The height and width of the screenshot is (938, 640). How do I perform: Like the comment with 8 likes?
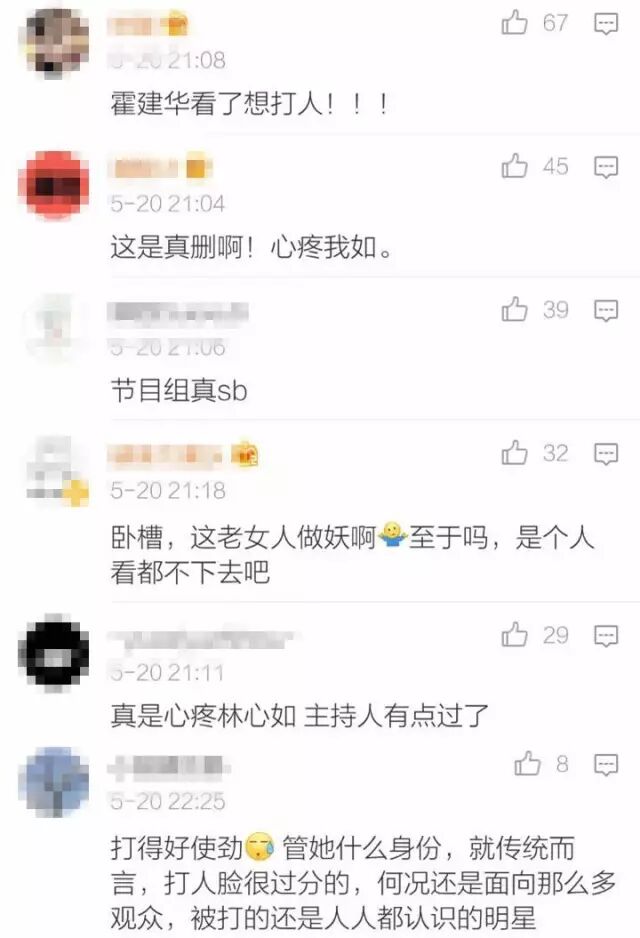pyautogui.click(x=527, y=764)
